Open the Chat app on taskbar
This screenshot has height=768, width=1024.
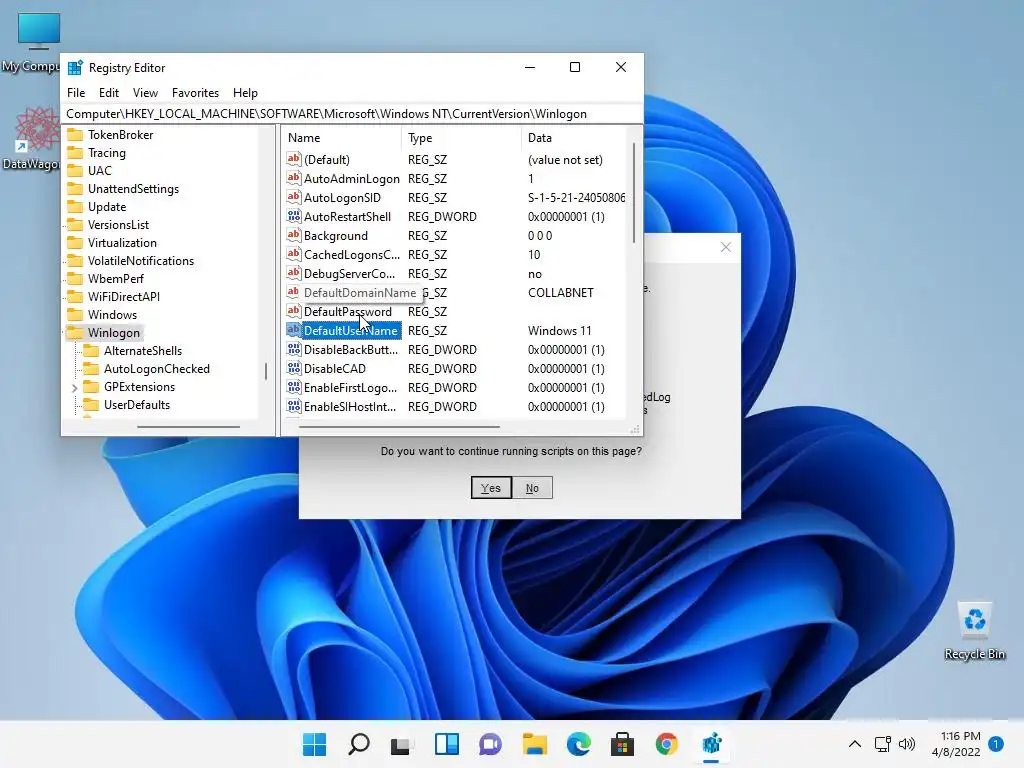click(490, 744)
